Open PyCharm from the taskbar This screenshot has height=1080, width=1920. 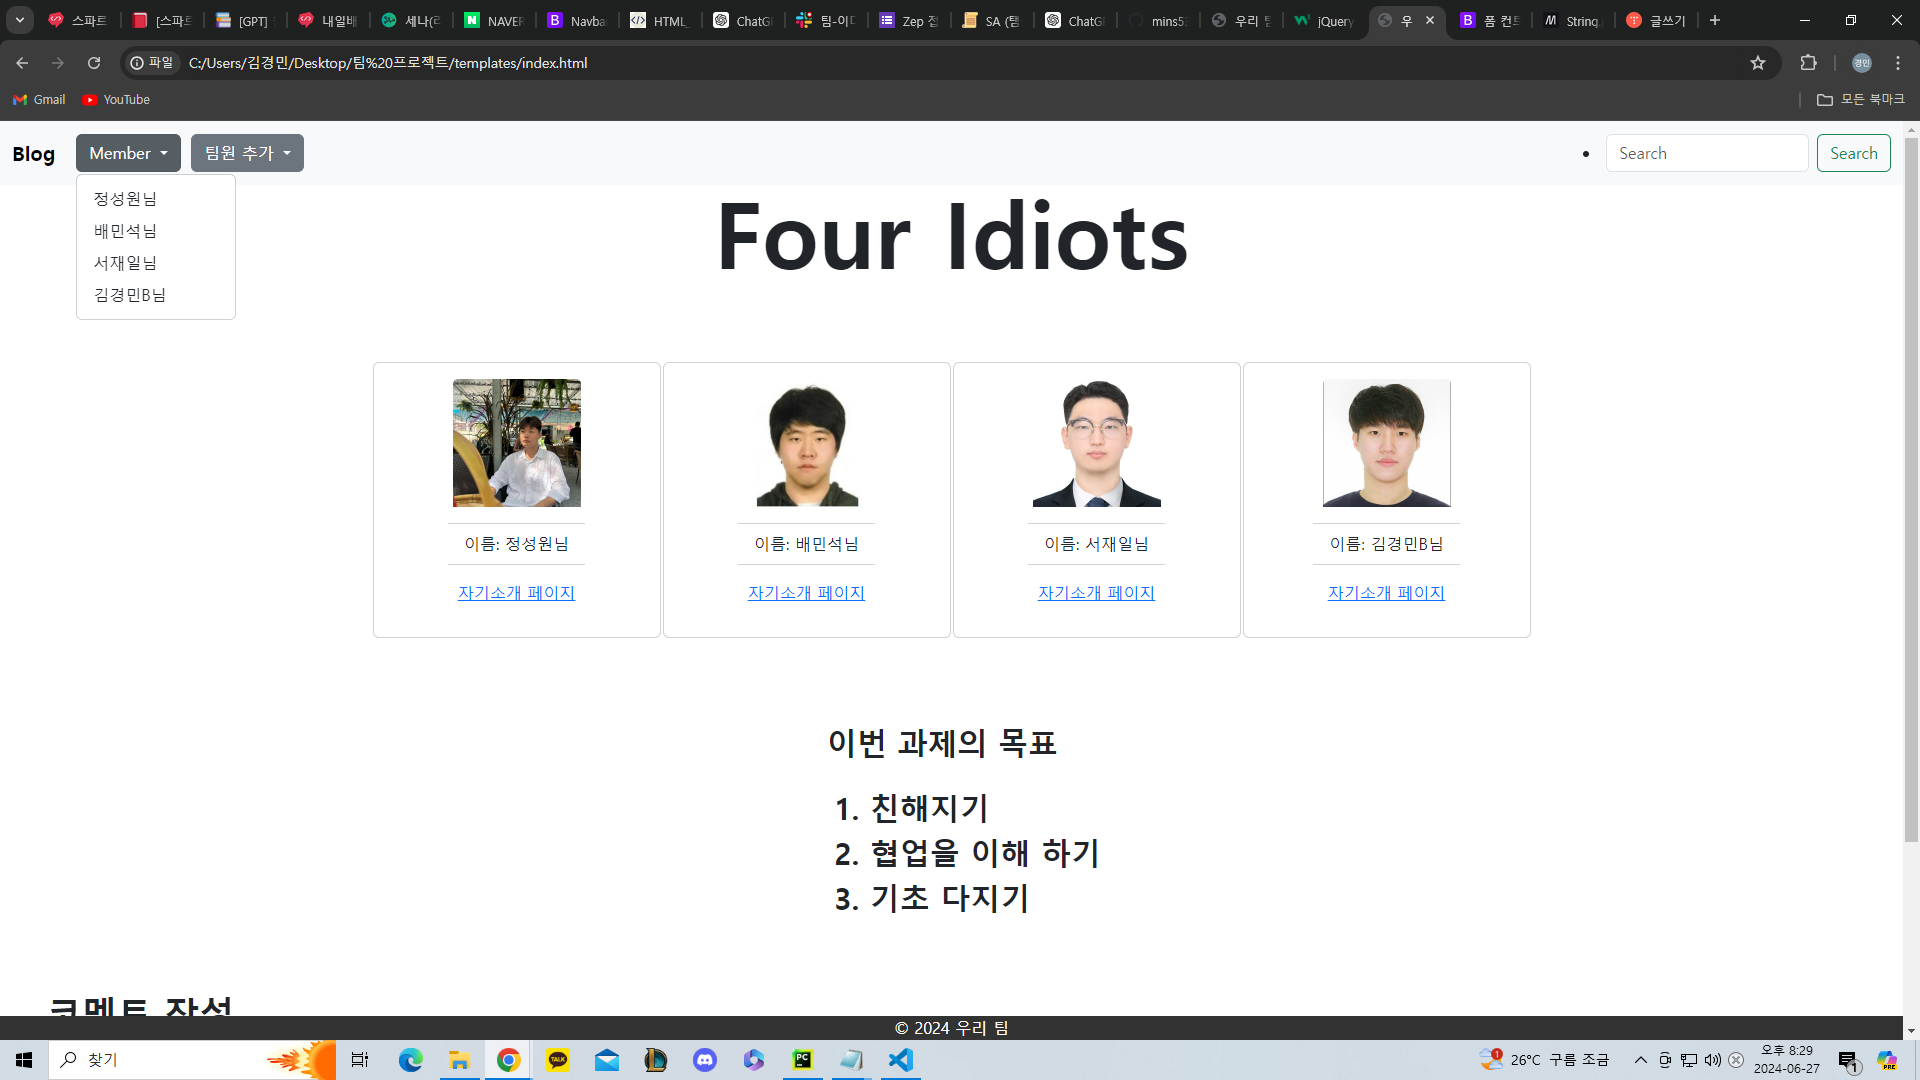pos(802,1060)
